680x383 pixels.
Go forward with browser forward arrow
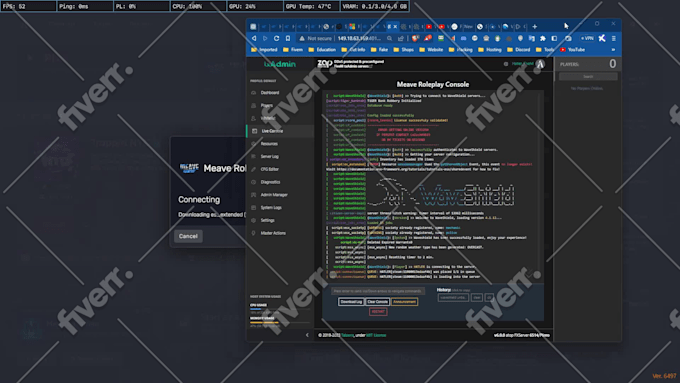(x=265, y=38)
